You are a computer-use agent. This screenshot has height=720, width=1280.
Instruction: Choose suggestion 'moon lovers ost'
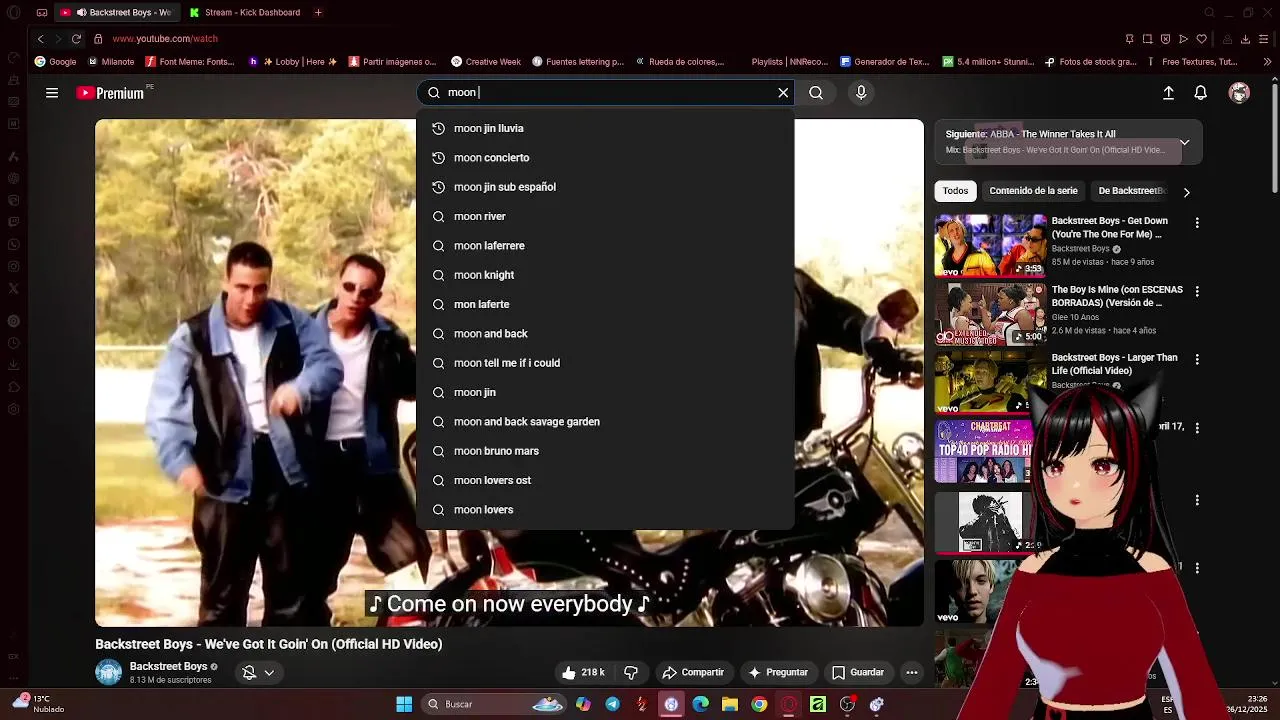[x=605, y=480]
